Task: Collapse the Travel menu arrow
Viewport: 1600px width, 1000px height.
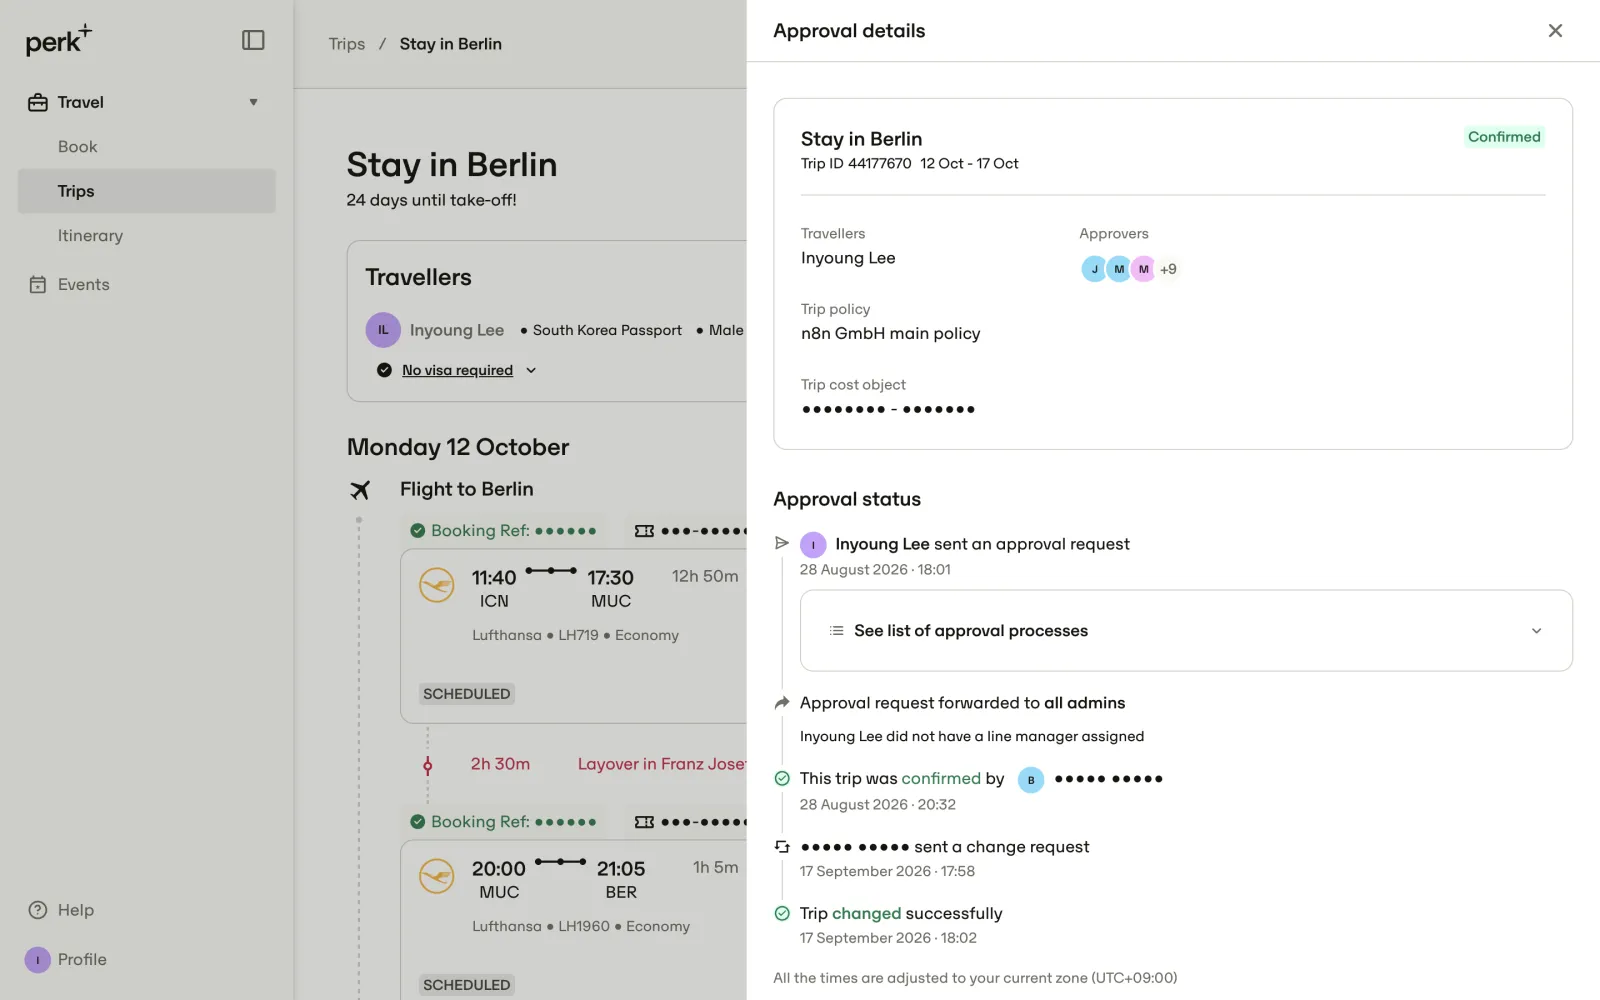Action: [x=253, y=102]
